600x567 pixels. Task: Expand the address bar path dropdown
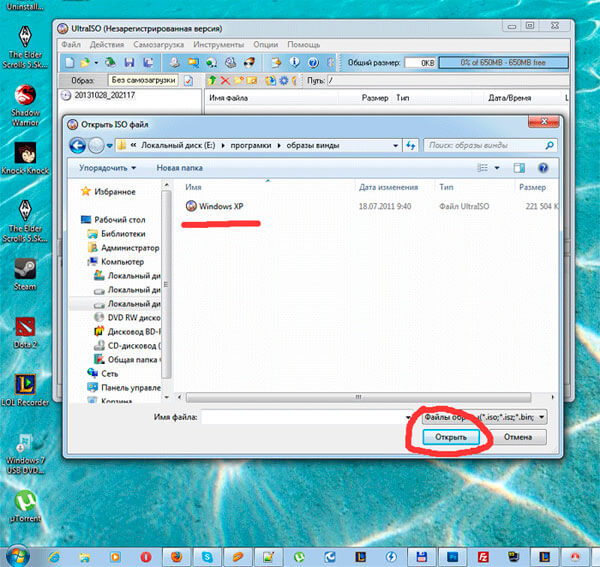(395, 146)
